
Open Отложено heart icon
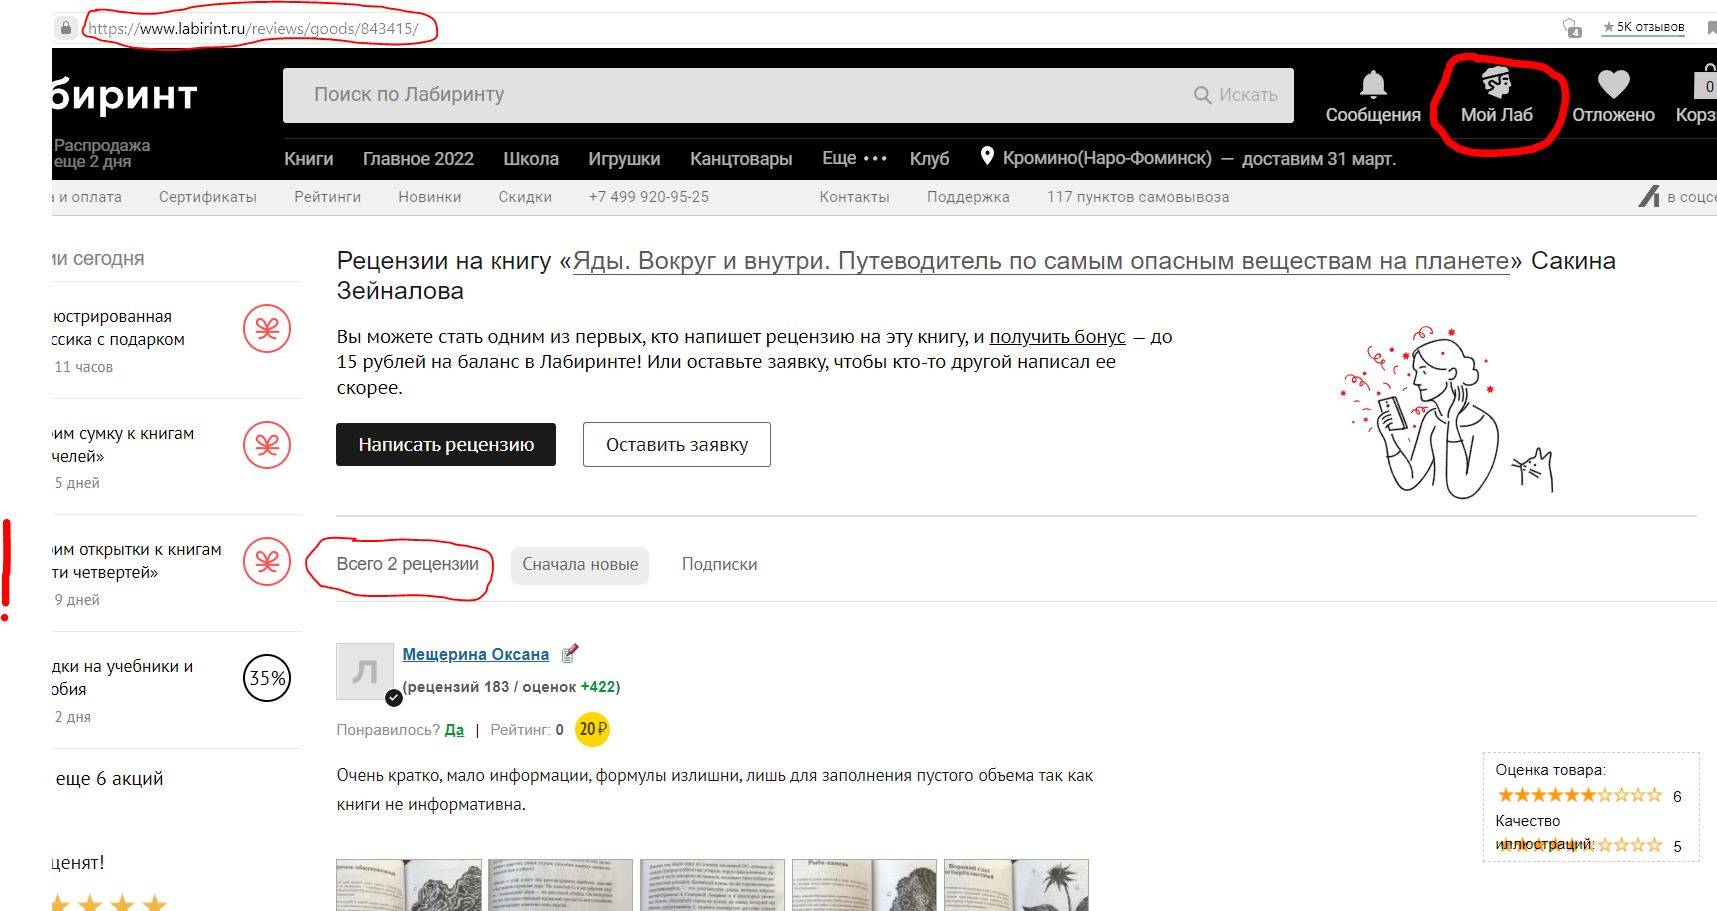[x=1613, y=84]
